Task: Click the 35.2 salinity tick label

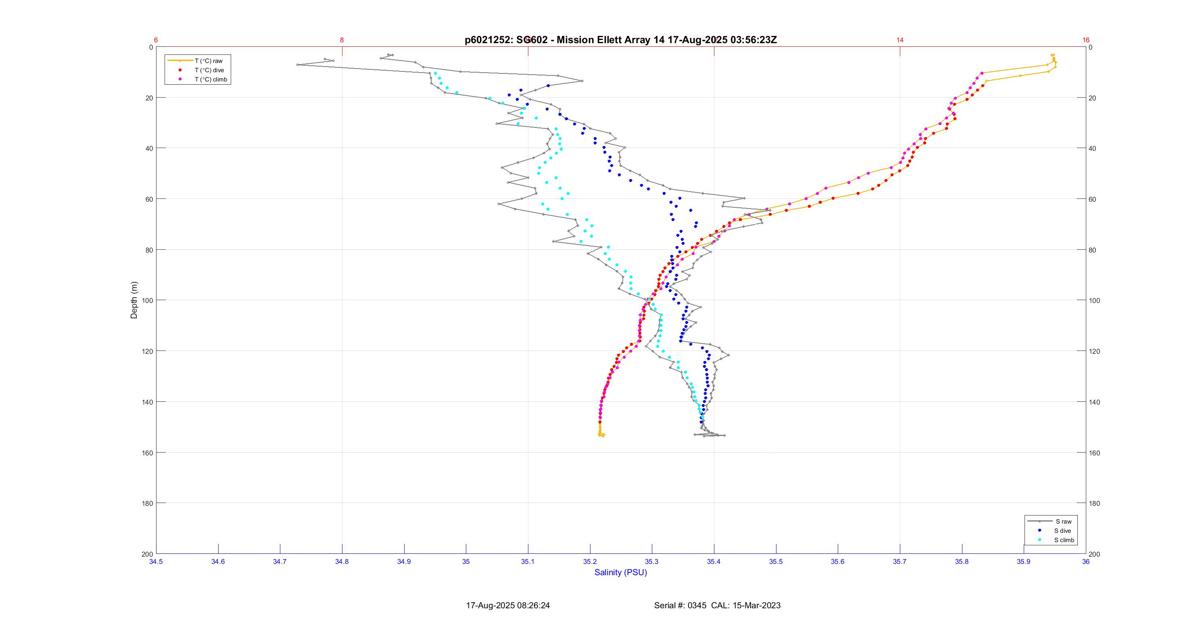Action: click(x=590, y=561)
